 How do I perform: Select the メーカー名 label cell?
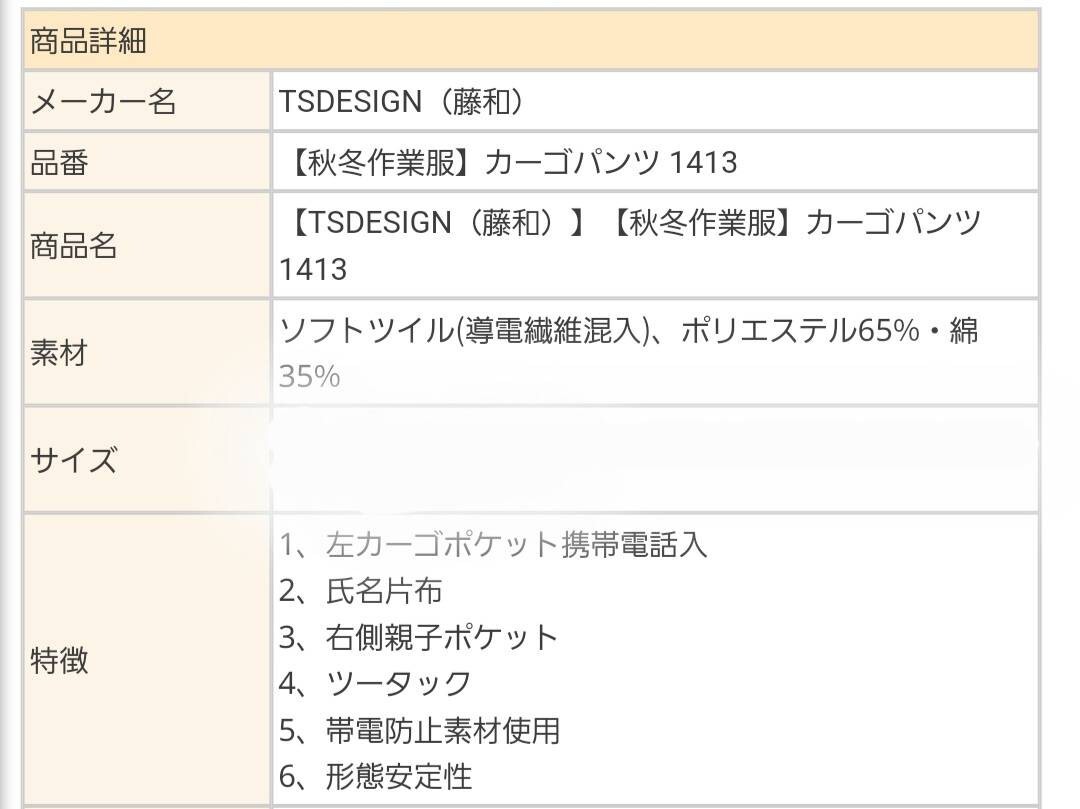click(103, 101)
